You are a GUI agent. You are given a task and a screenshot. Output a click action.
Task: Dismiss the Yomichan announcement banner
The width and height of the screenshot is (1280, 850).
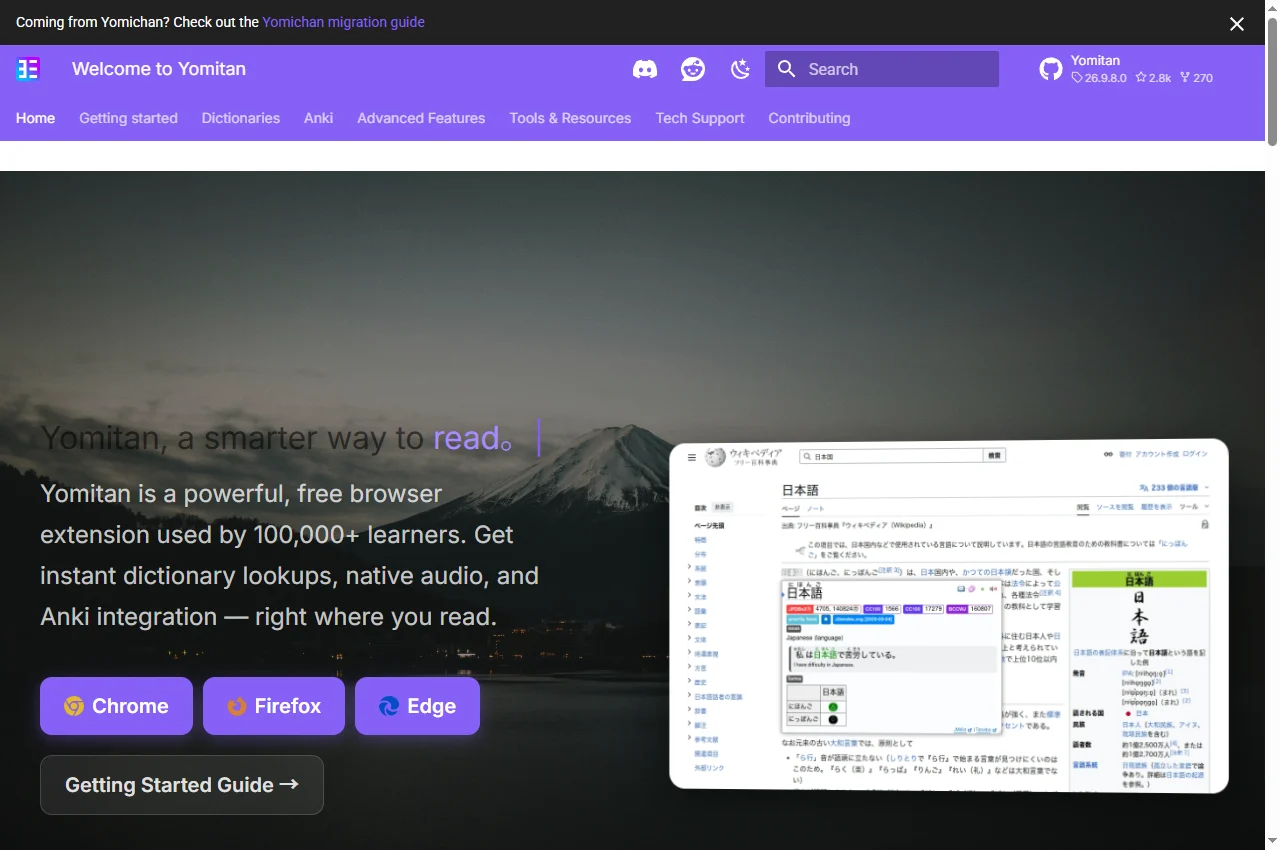coord(1237,24)
